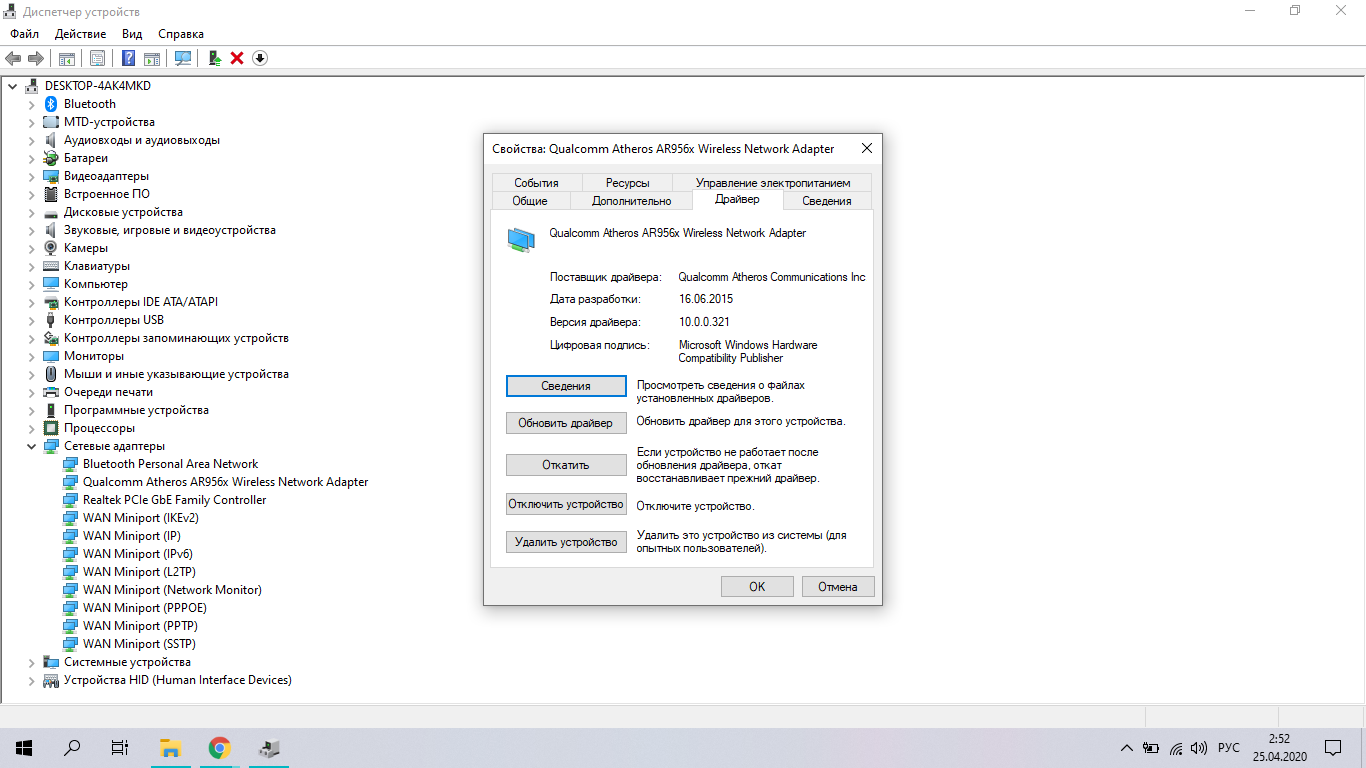Open the Файл menu
Image resolution: width=1366 pixels, height=768 pixels.
tap(25, 34)
